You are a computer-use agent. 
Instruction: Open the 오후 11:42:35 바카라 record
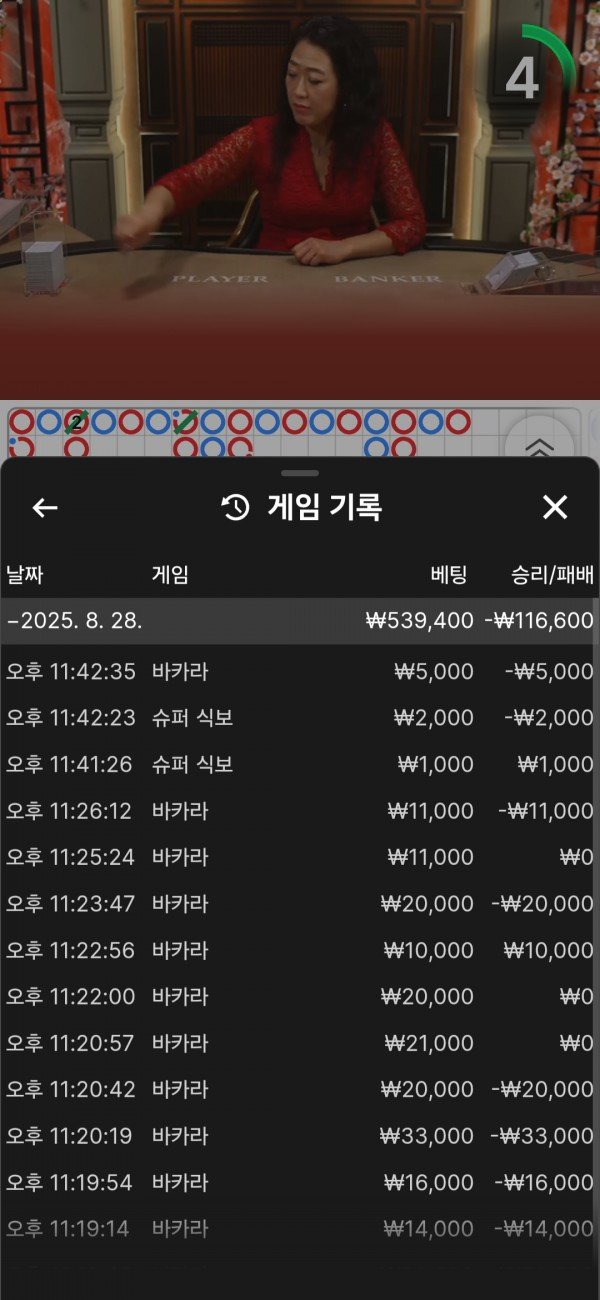point(300,672)
